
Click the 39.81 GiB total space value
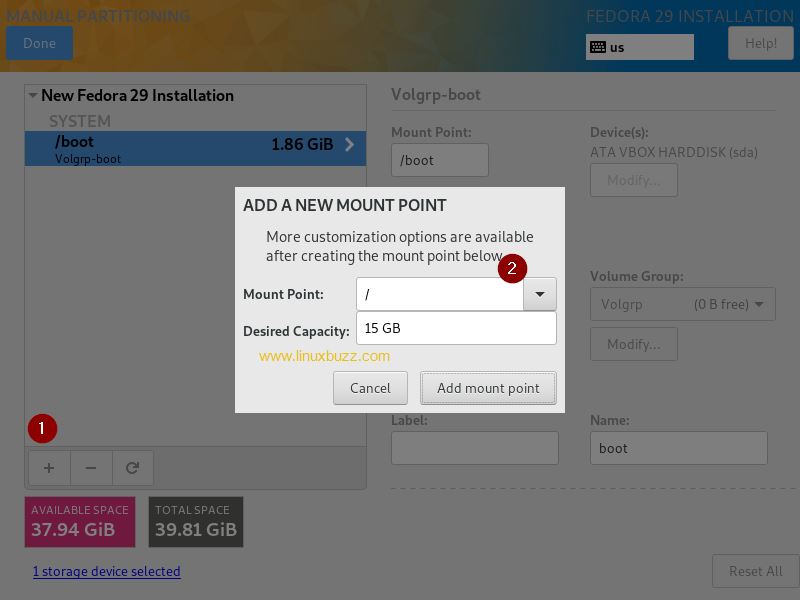pos(196,530)
